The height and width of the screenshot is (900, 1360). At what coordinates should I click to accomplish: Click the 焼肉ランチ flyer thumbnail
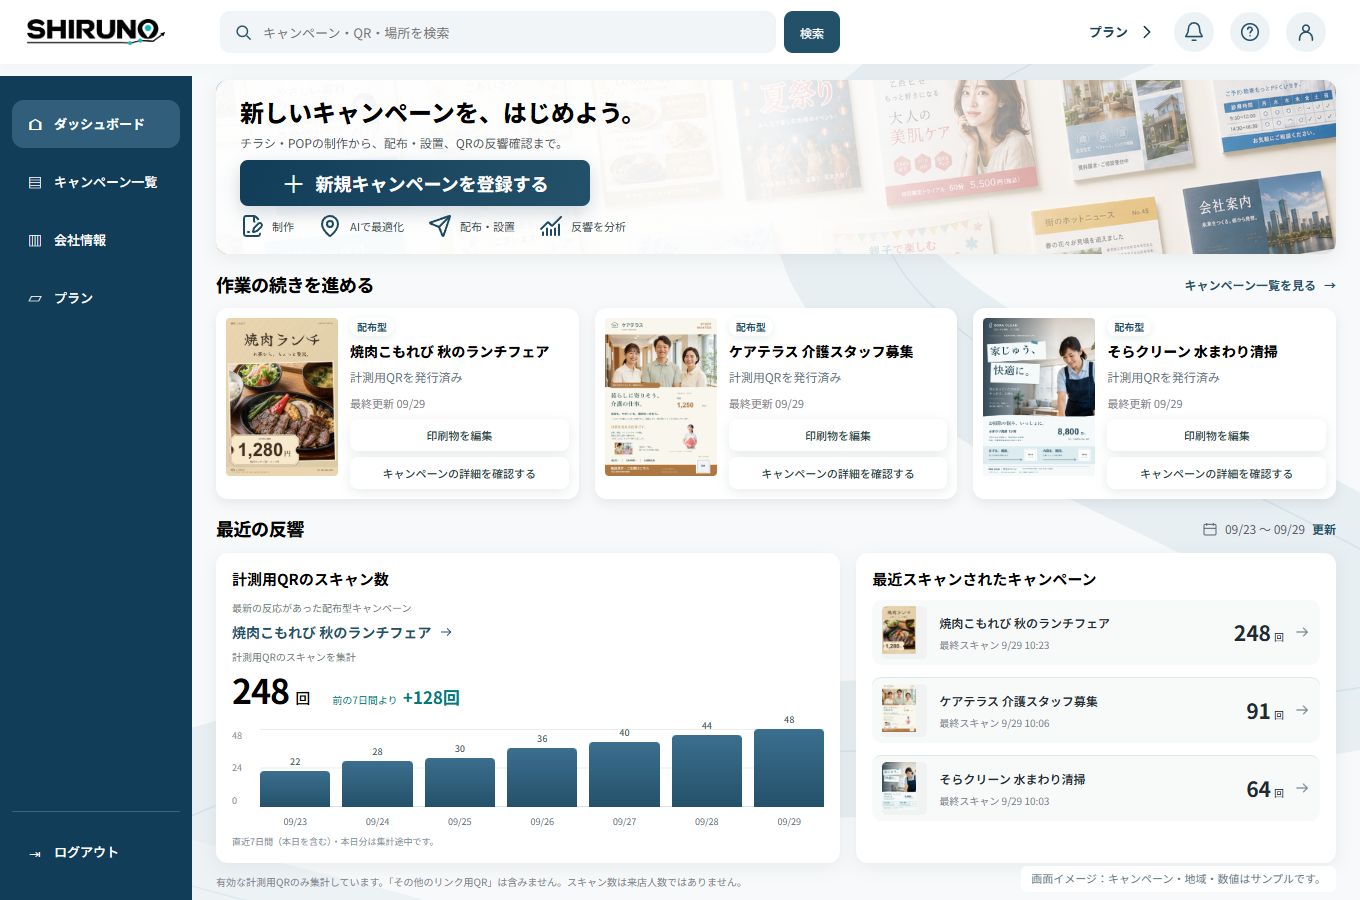point(282,397)
